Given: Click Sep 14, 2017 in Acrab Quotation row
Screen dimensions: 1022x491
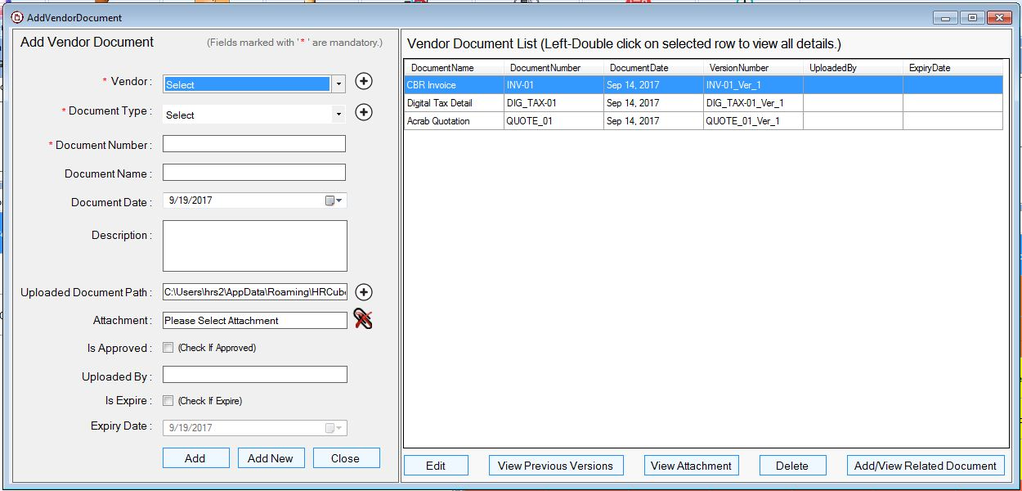Looking at the screenshot, I should coord(654,121).
